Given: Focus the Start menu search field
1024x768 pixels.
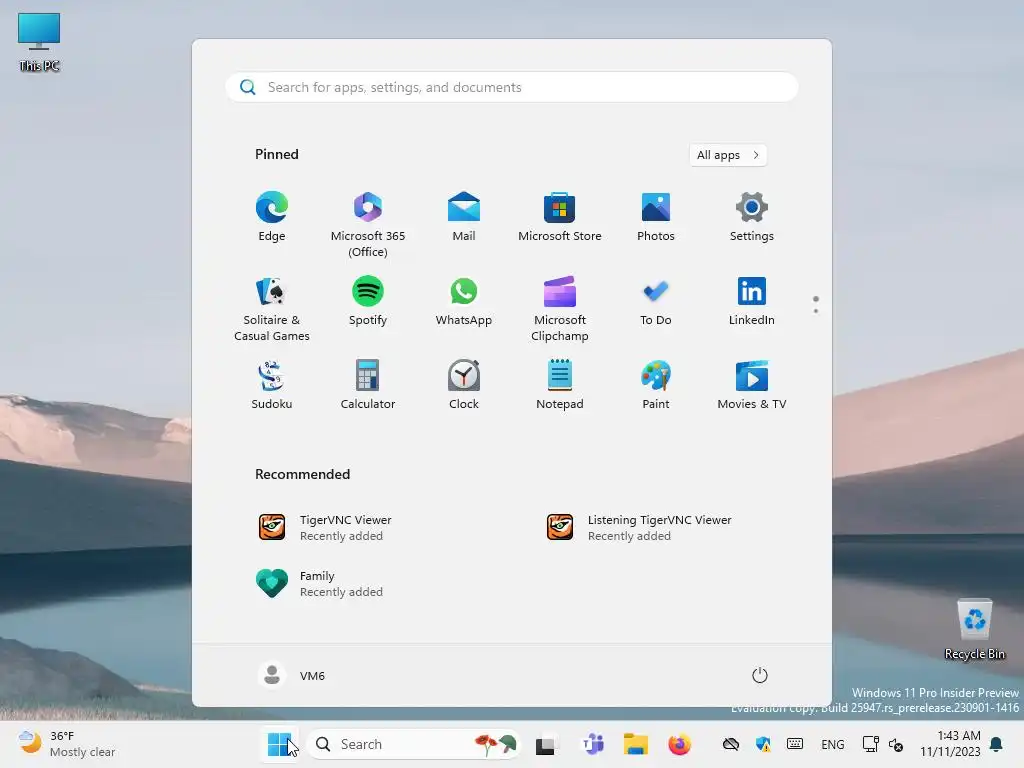Looking at the screenshot, I should pos(512,88).
